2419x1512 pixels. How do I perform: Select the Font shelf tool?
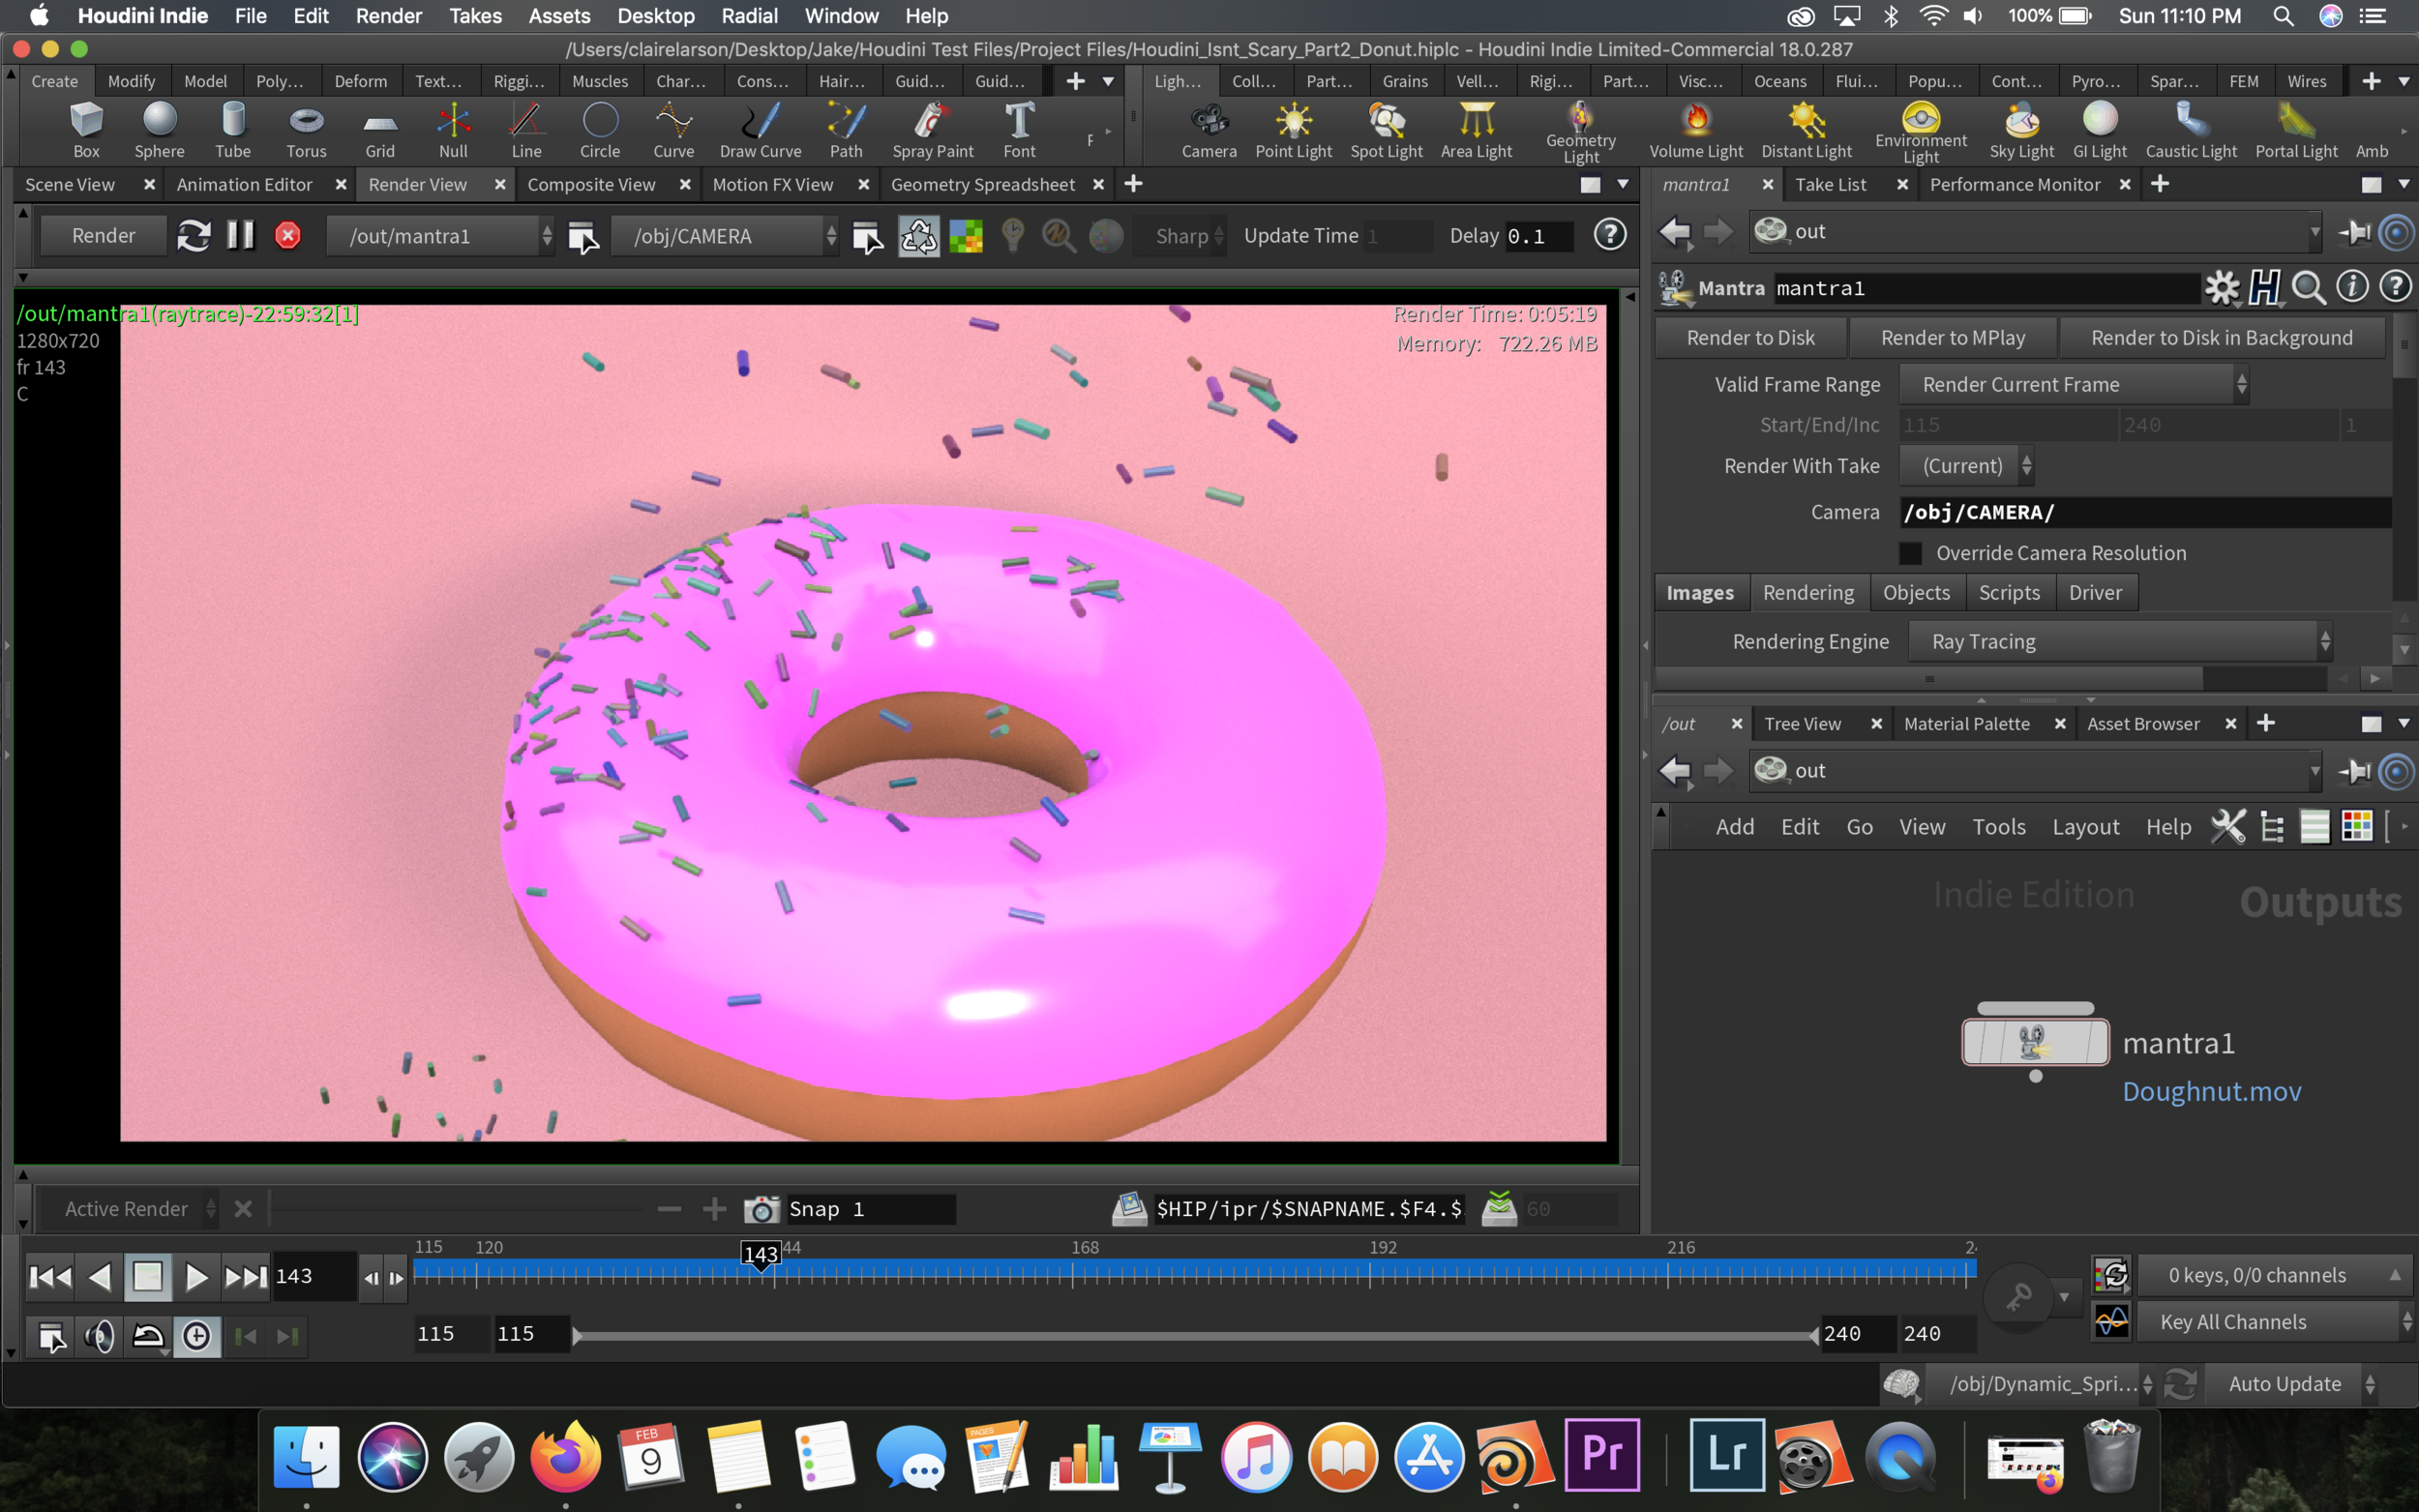point(1019,130)
